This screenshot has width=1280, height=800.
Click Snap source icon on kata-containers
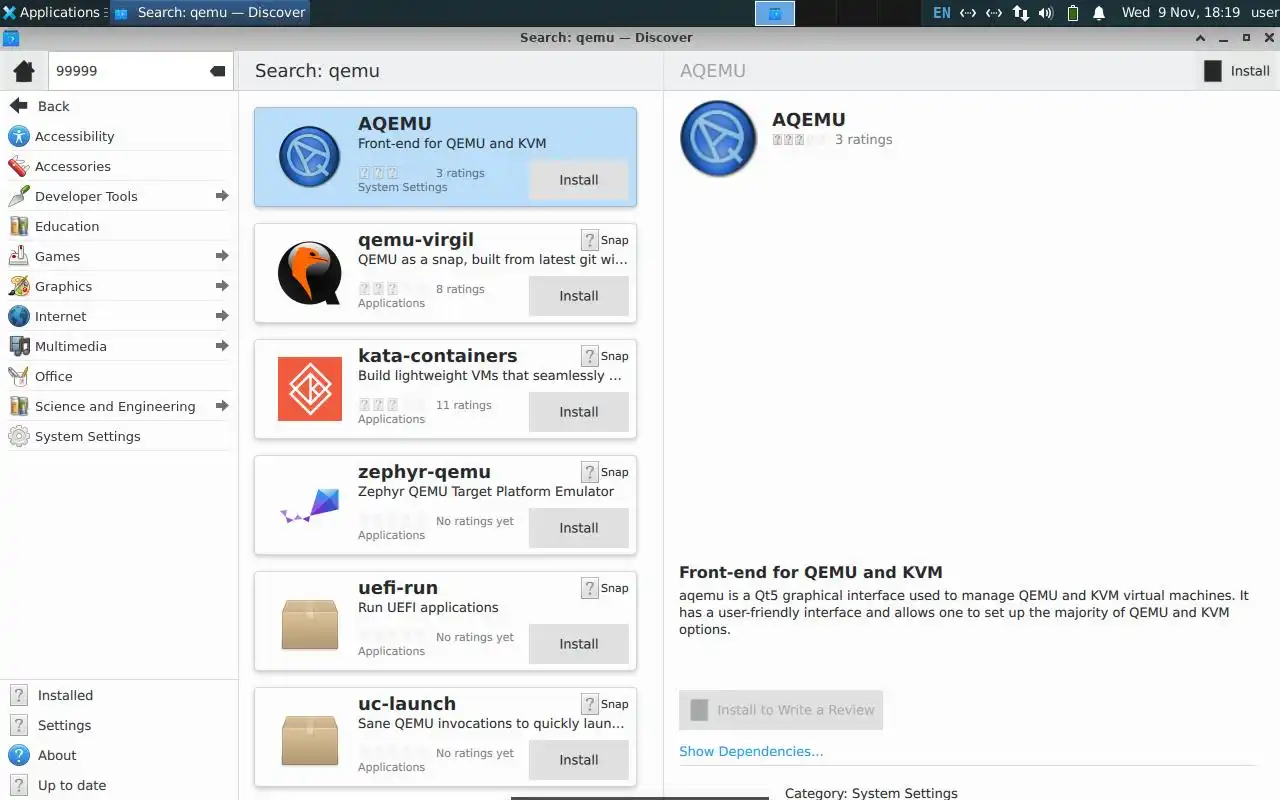pyautogui.click(x=590, y=356)
